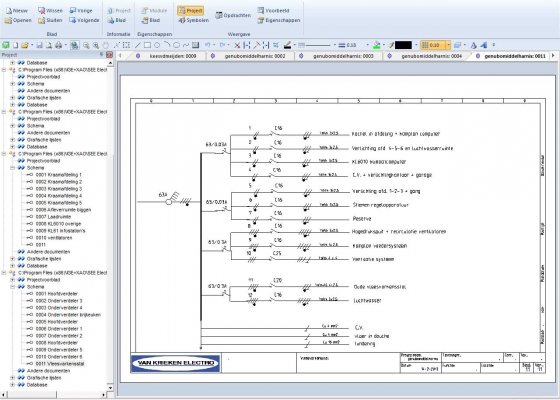Open the black color swatch dropdown arrow
The height and width of the screenshot is (400, 560).
pyautogui.click(x=415, y=45)
